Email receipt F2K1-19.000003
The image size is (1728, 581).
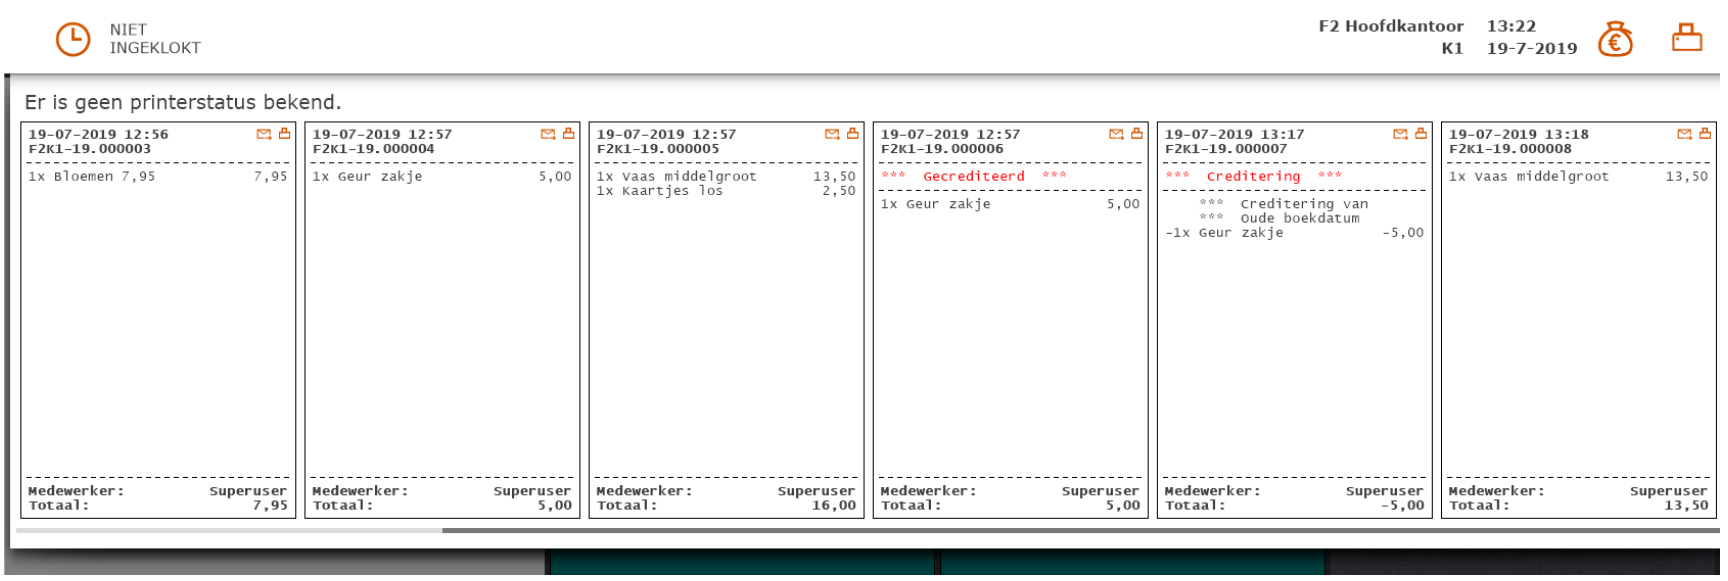(x=264, y=134)
